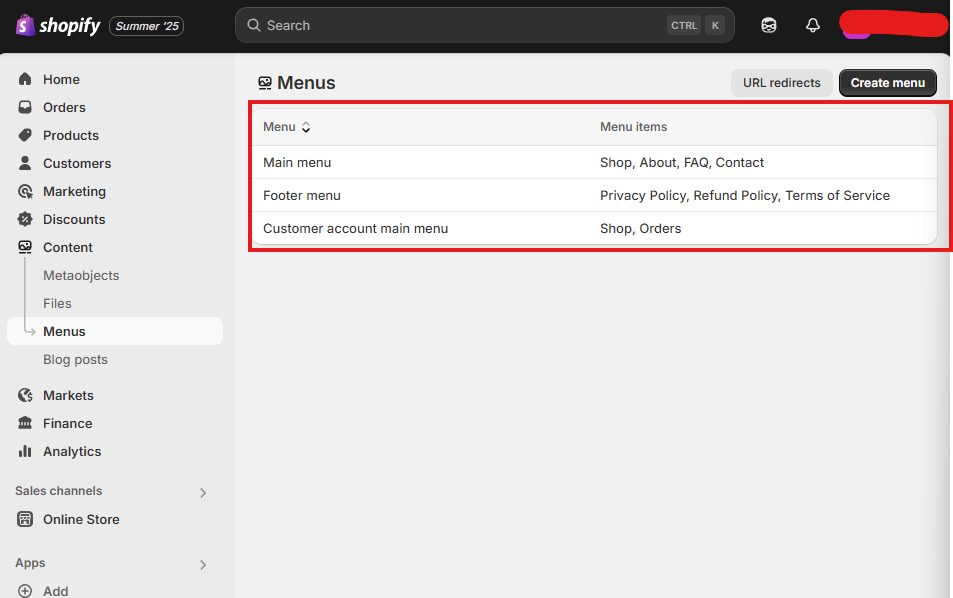The image size is (953, 598).
Task: Open Metaobjects under Content
Action: click(81, 275)
